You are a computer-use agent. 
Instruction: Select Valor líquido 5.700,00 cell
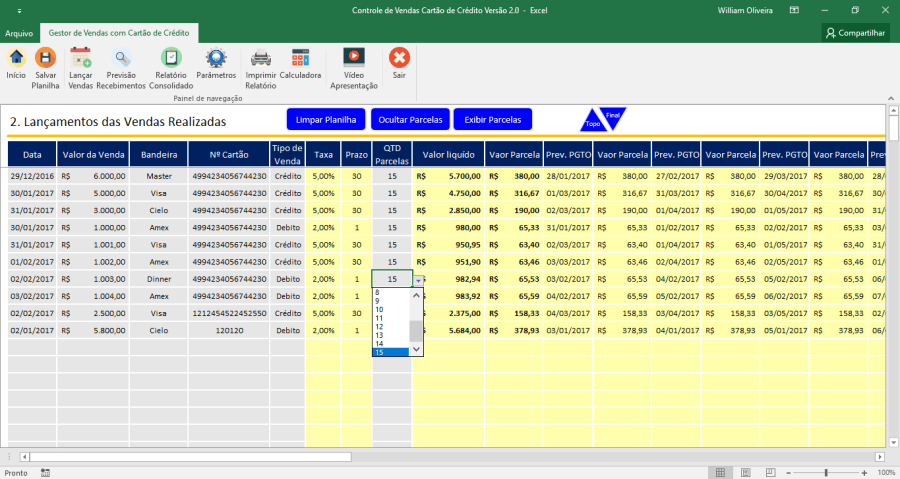[x=448, y=176]
